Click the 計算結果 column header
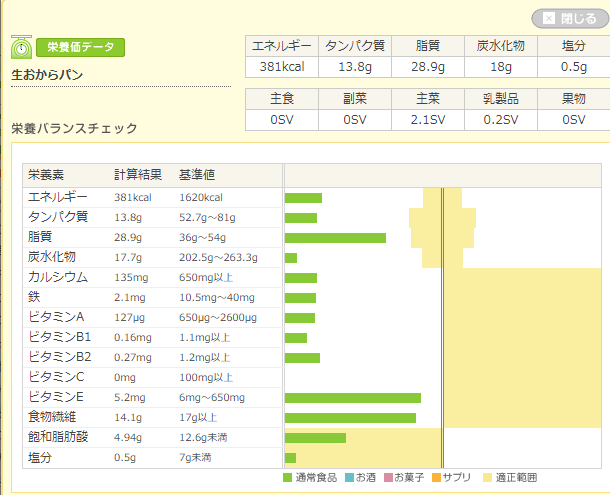Image resolution: width=610 pixels, height=495 pixels. (x=138, y=175)
